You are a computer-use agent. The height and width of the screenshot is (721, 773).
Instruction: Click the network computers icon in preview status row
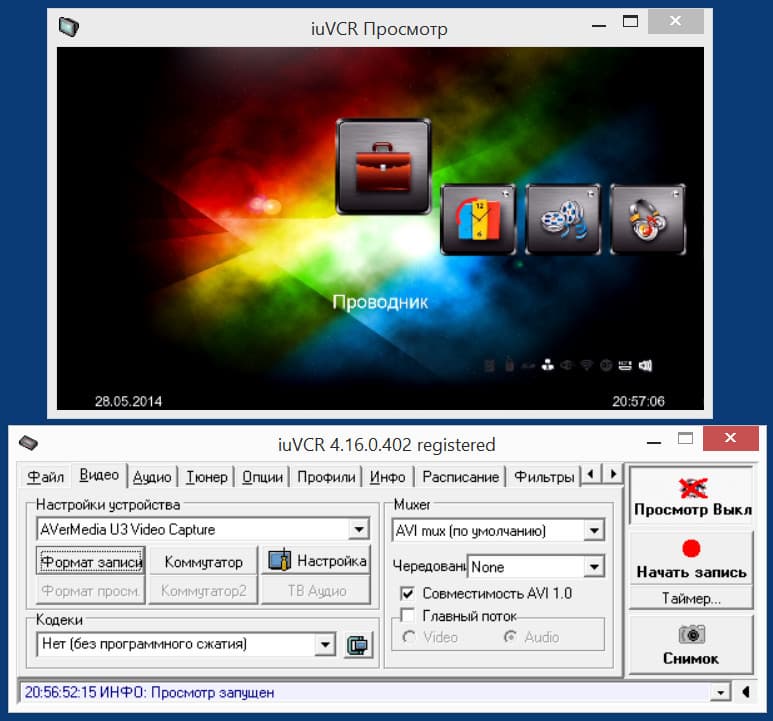[548, 365]
